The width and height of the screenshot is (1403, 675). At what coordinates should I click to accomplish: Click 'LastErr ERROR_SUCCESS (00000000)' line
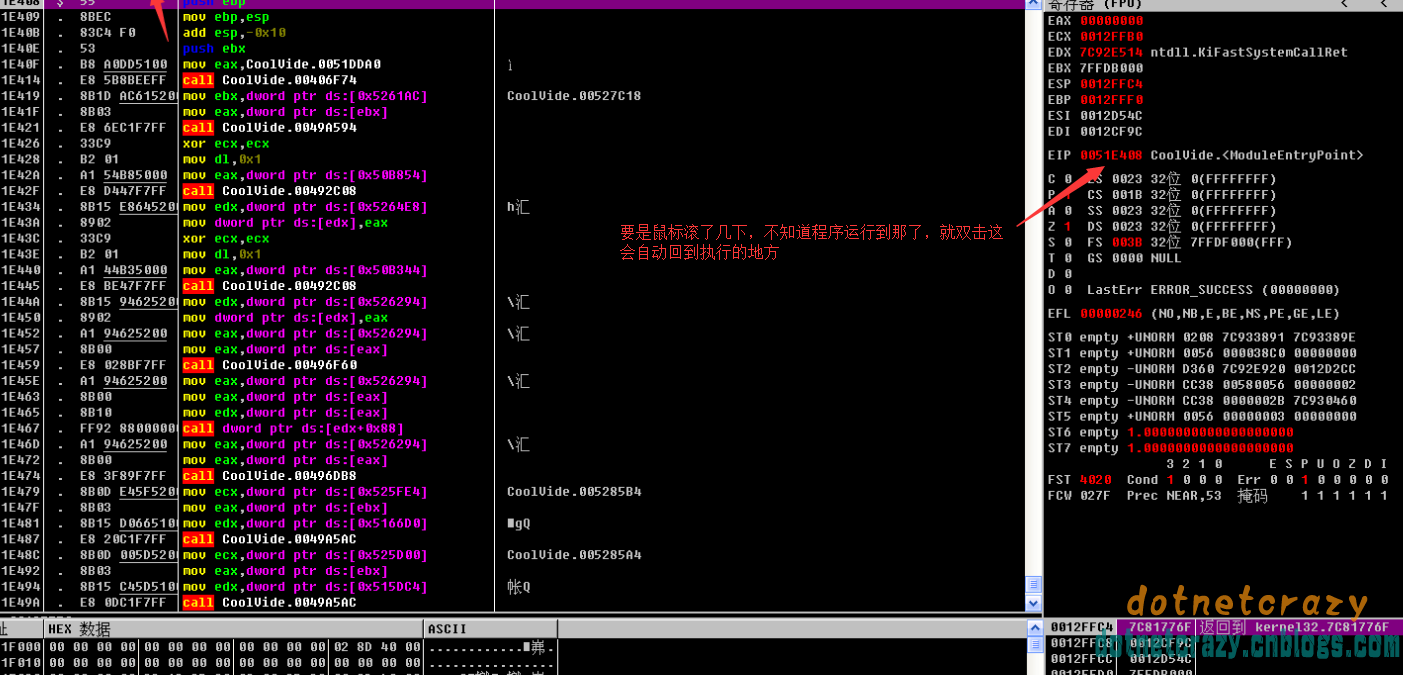coord(1214,290)
